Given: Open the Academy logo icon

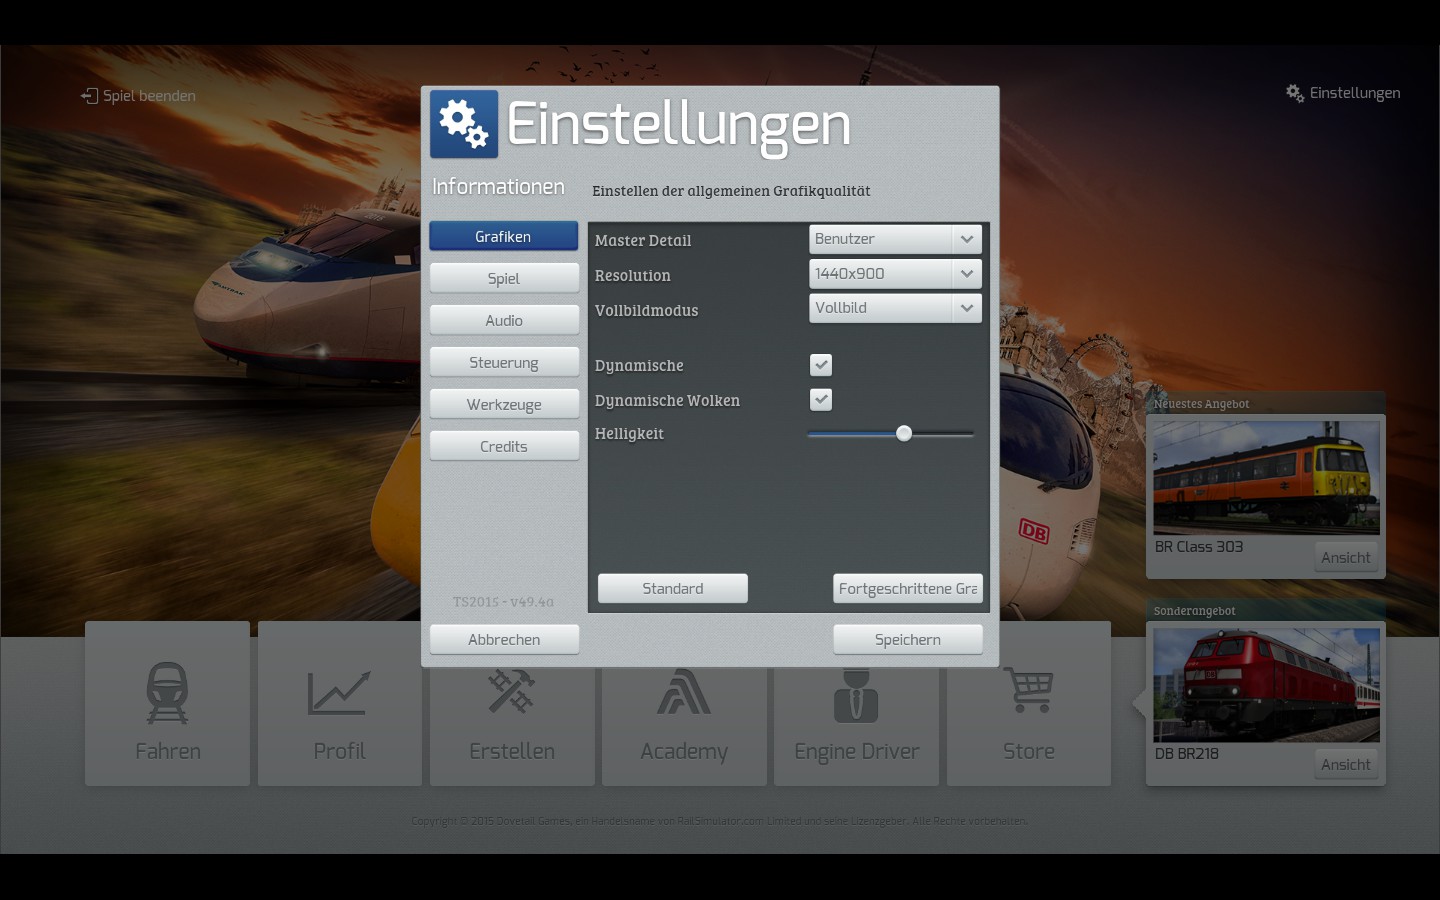Looking at the screenshot, I should (x=684, y=692).
